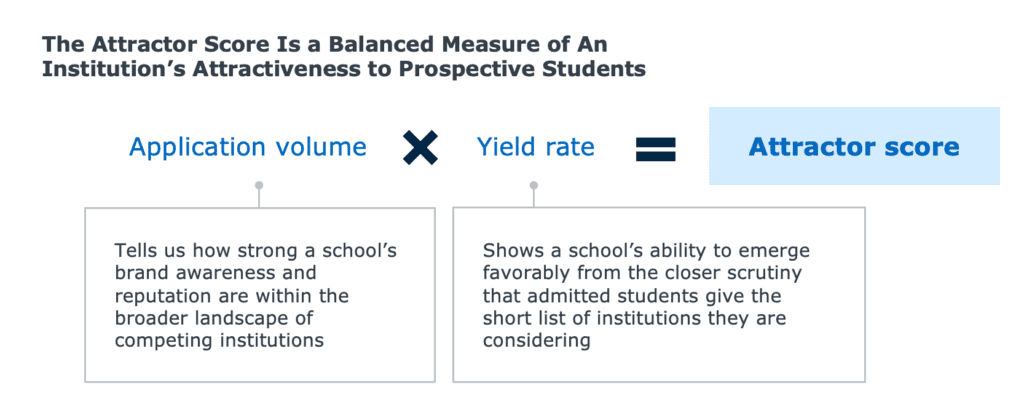Viewport: 1024px width, 418px height.
Task: Select the text 'Shows a school's ability to emerge'
Action: [646, 251]
